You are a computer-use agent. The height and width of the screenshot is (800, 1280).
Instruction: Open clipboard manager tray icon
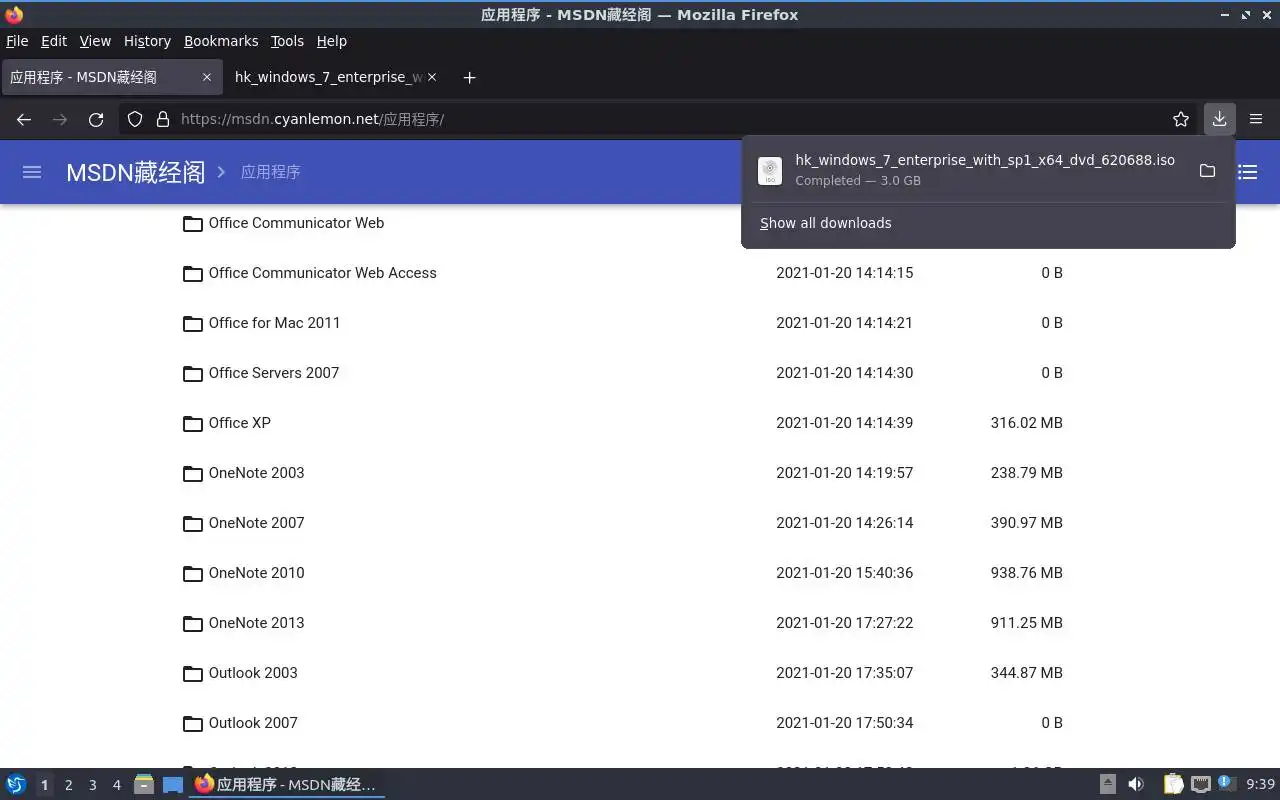click(1173, 785)
